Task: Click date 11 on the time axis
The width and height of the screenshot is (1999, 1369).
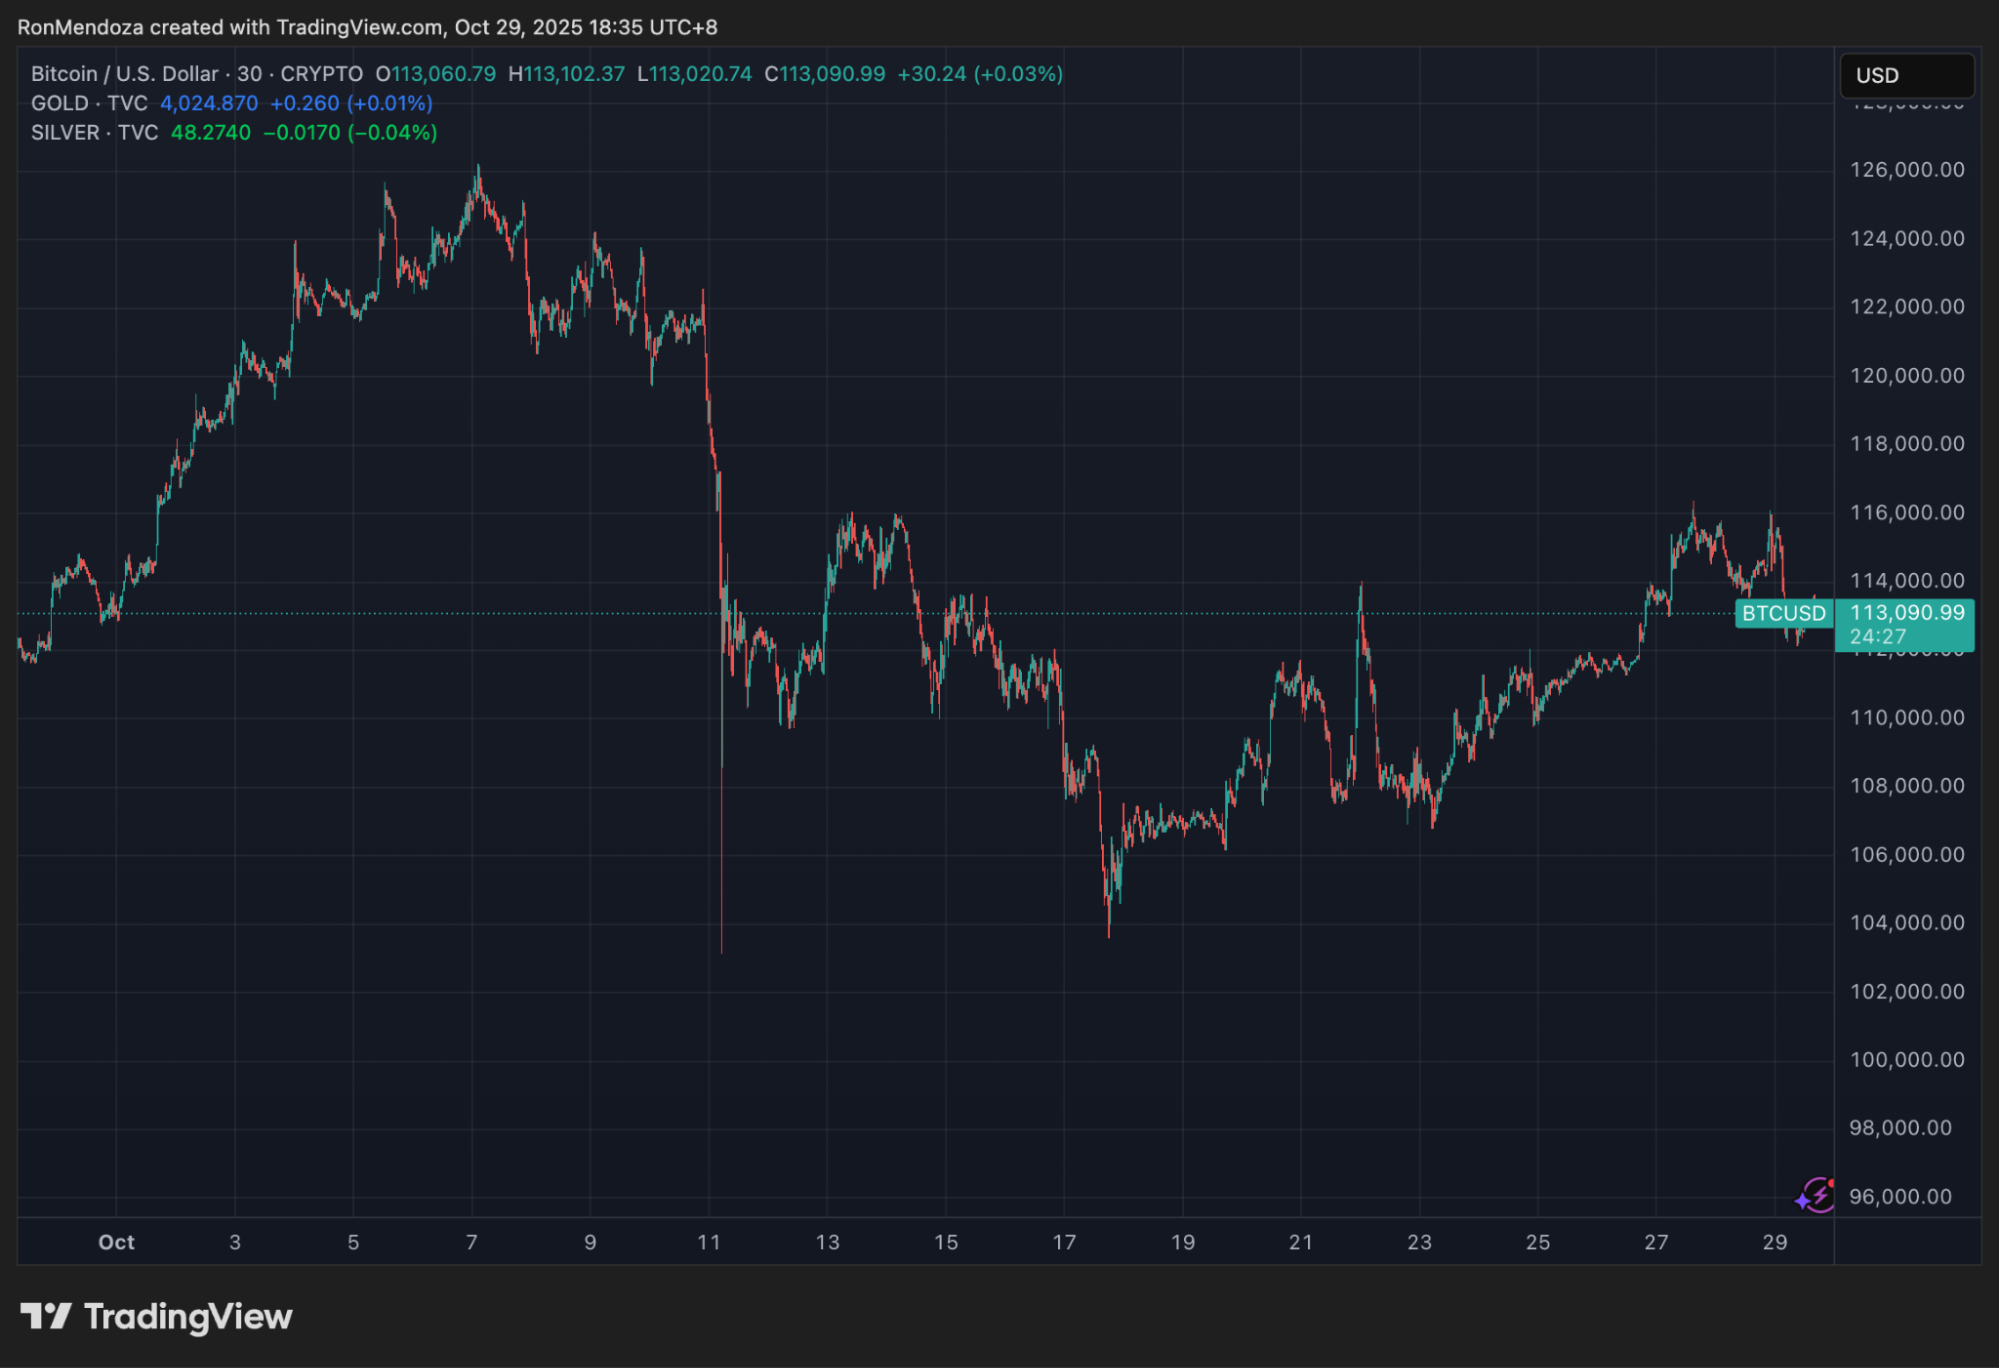Action: (709, 1242)
